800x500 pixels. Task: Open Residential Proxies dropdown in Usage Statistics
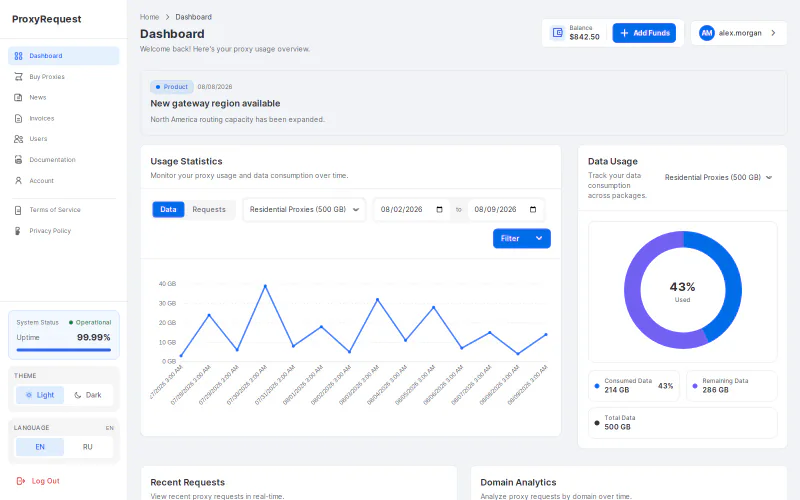click(x=304, y=209)
